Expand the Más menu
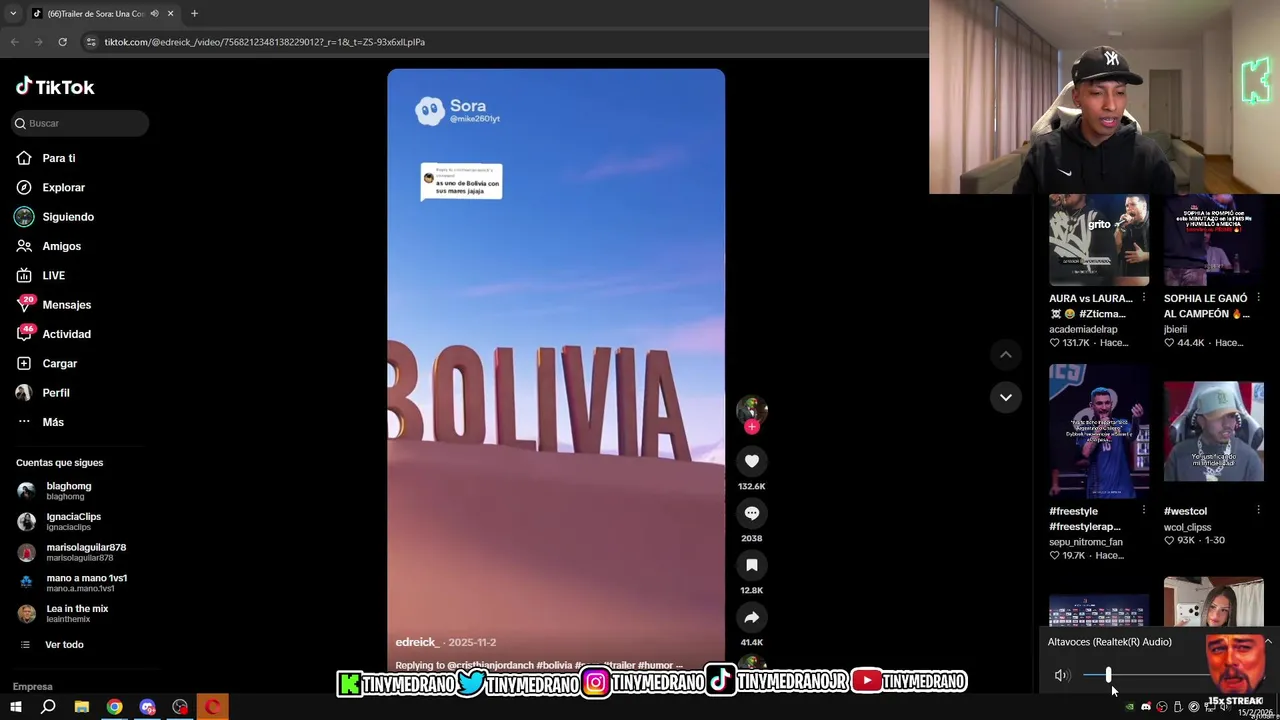Screen dimensions: 1280x720 click(x=40, y=422)
